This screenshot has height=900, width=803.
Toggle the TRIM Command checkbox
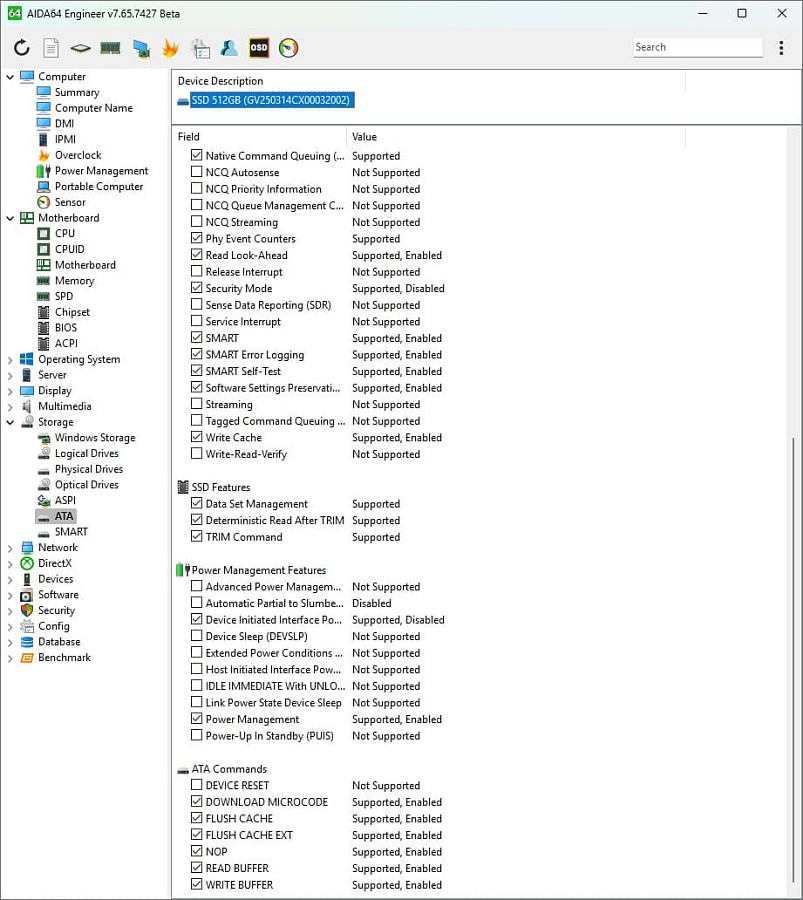(196, 536)
